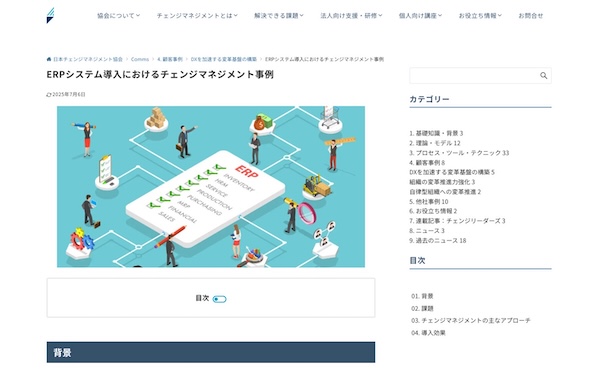The width and height of the screenshot is (600, 374).
Task: Jump to 04. 導入効果 section
Action: (428, 333)
